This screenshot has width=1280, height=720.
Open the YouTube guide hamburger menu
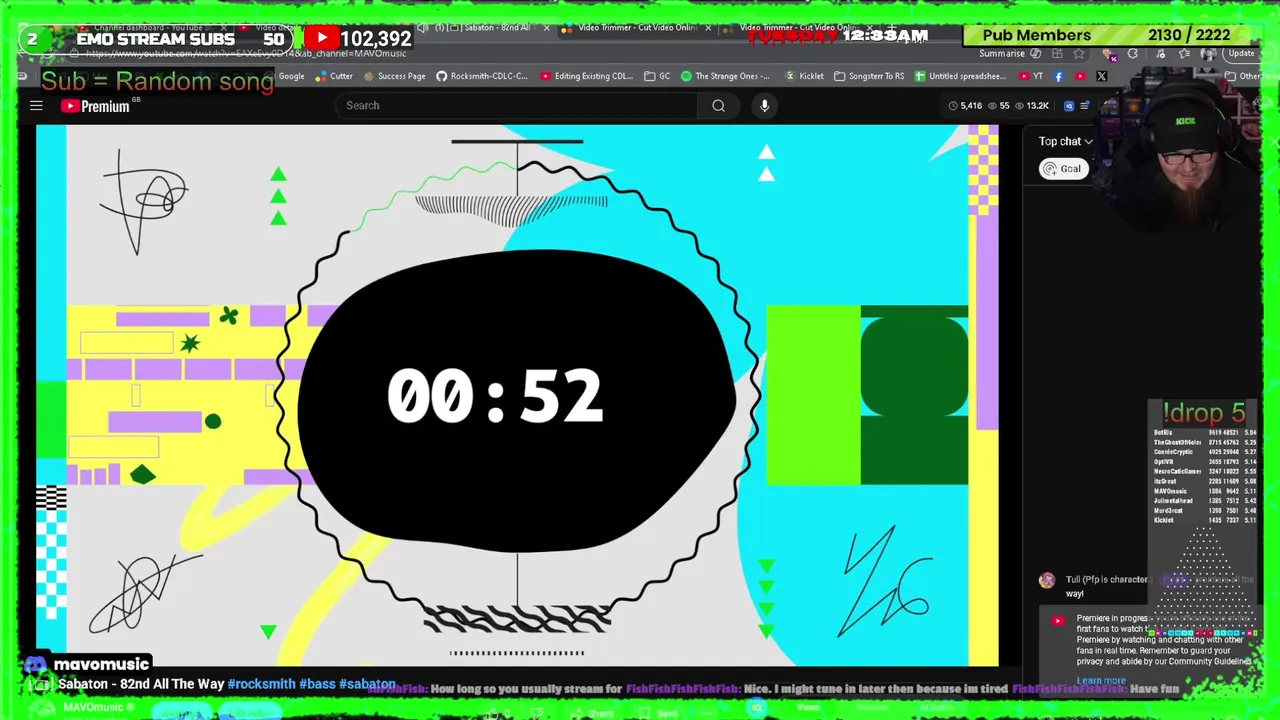pos(36,105)
